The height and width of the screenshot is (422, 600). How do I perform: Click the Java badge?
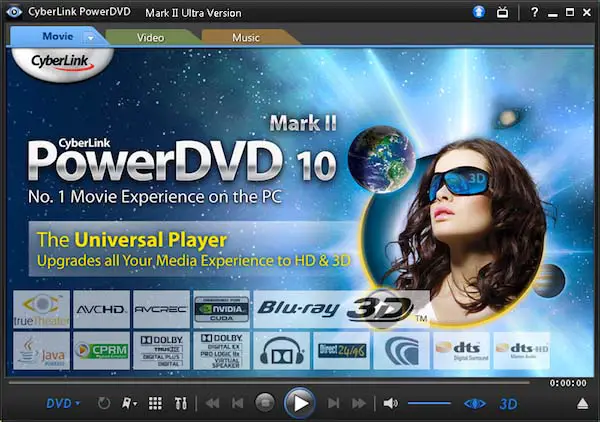(x=41, y=350)
